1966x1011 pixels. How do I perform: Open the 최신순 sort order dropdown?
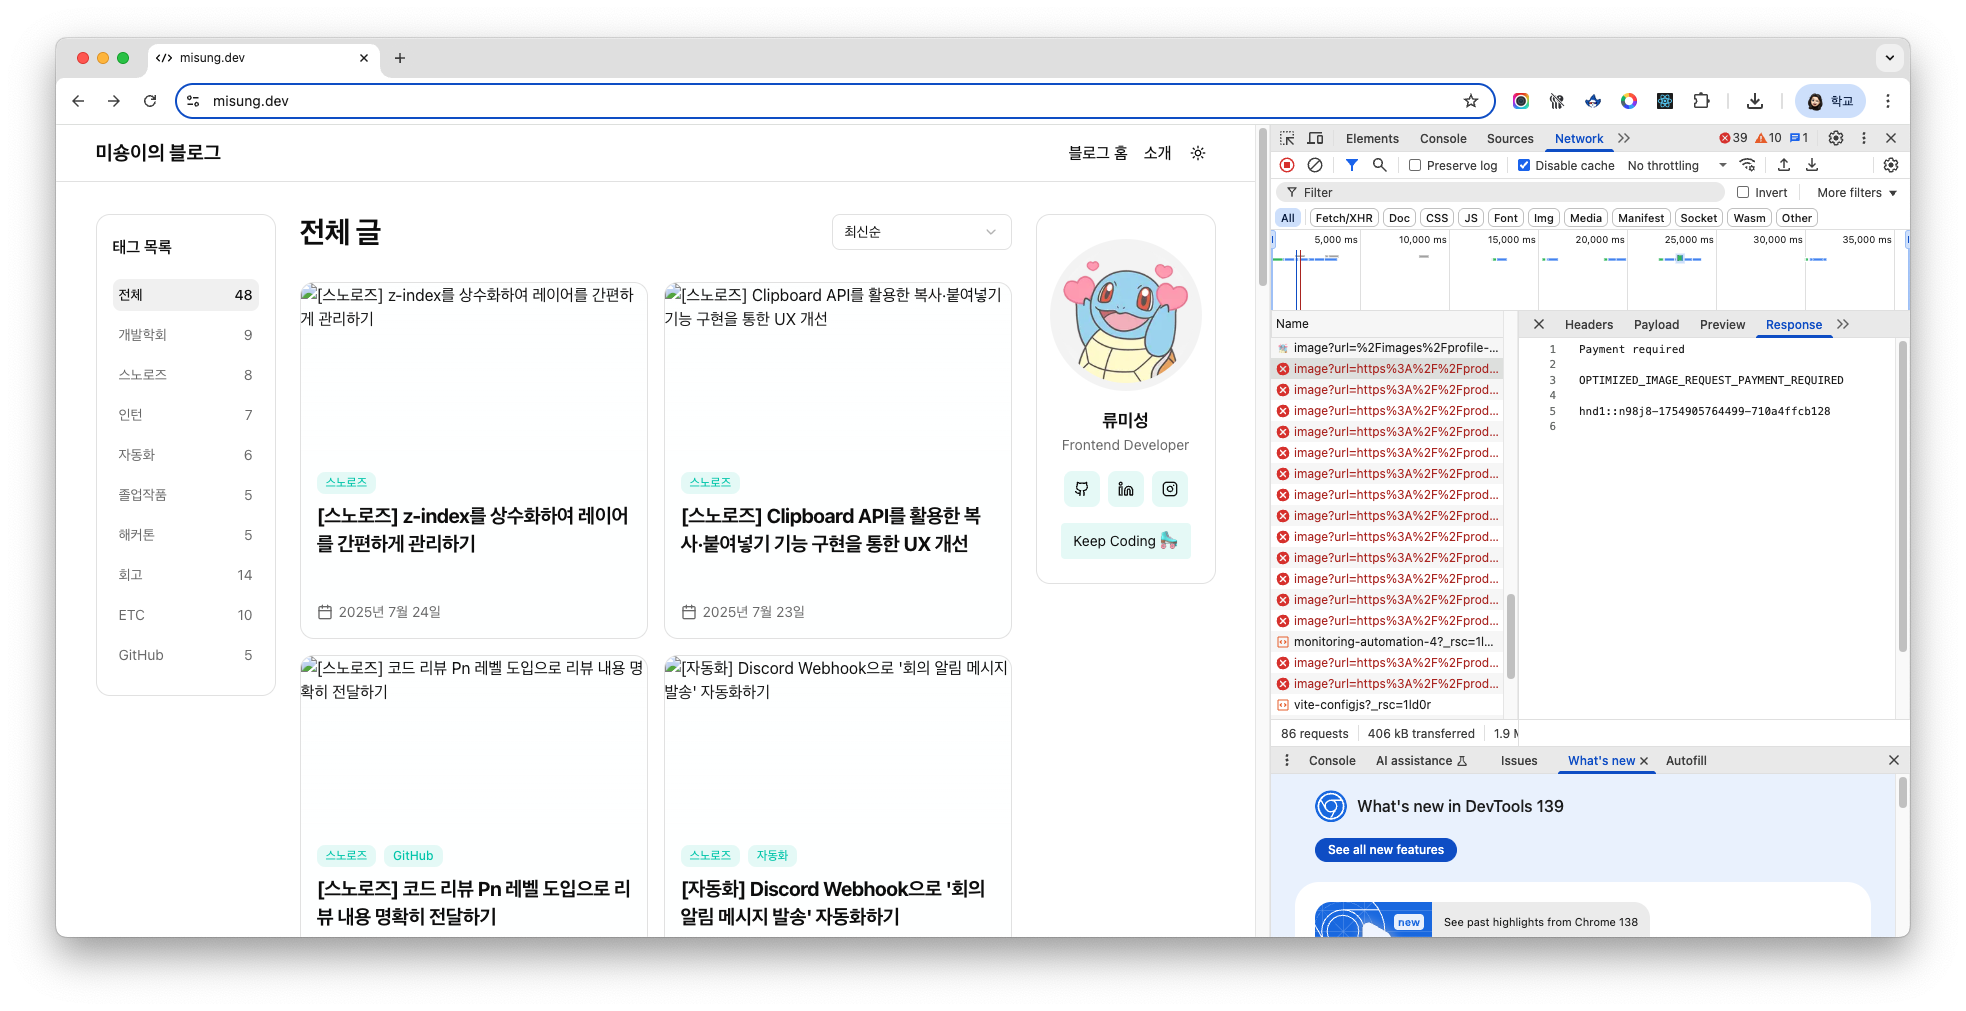click(921, 232)
